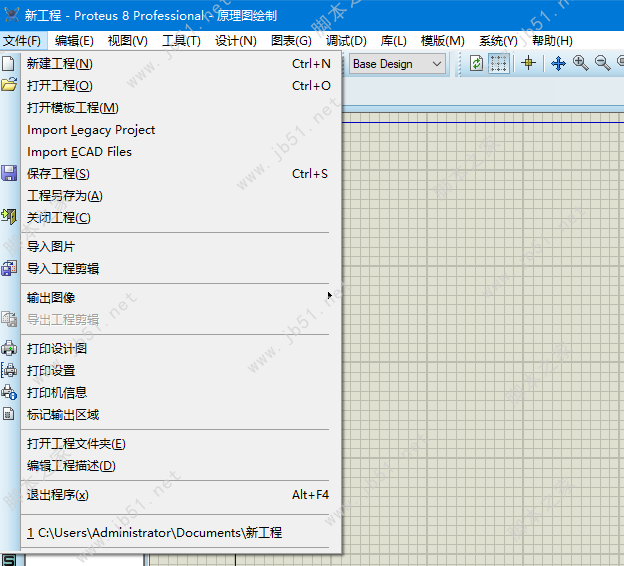Select 打开模板工程(M) menu entry
The width and height of the screenshot is (624, 566).
point(181,107)
